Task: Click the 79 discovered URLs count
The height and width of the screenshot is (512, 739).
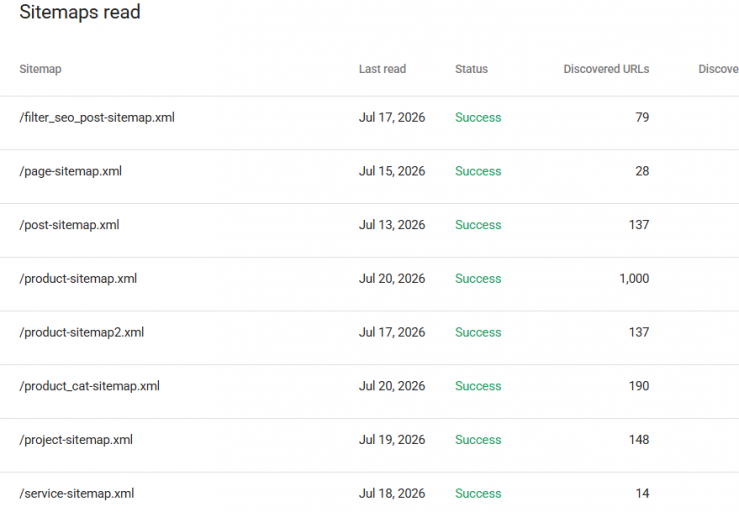Action: coord(642,117)
